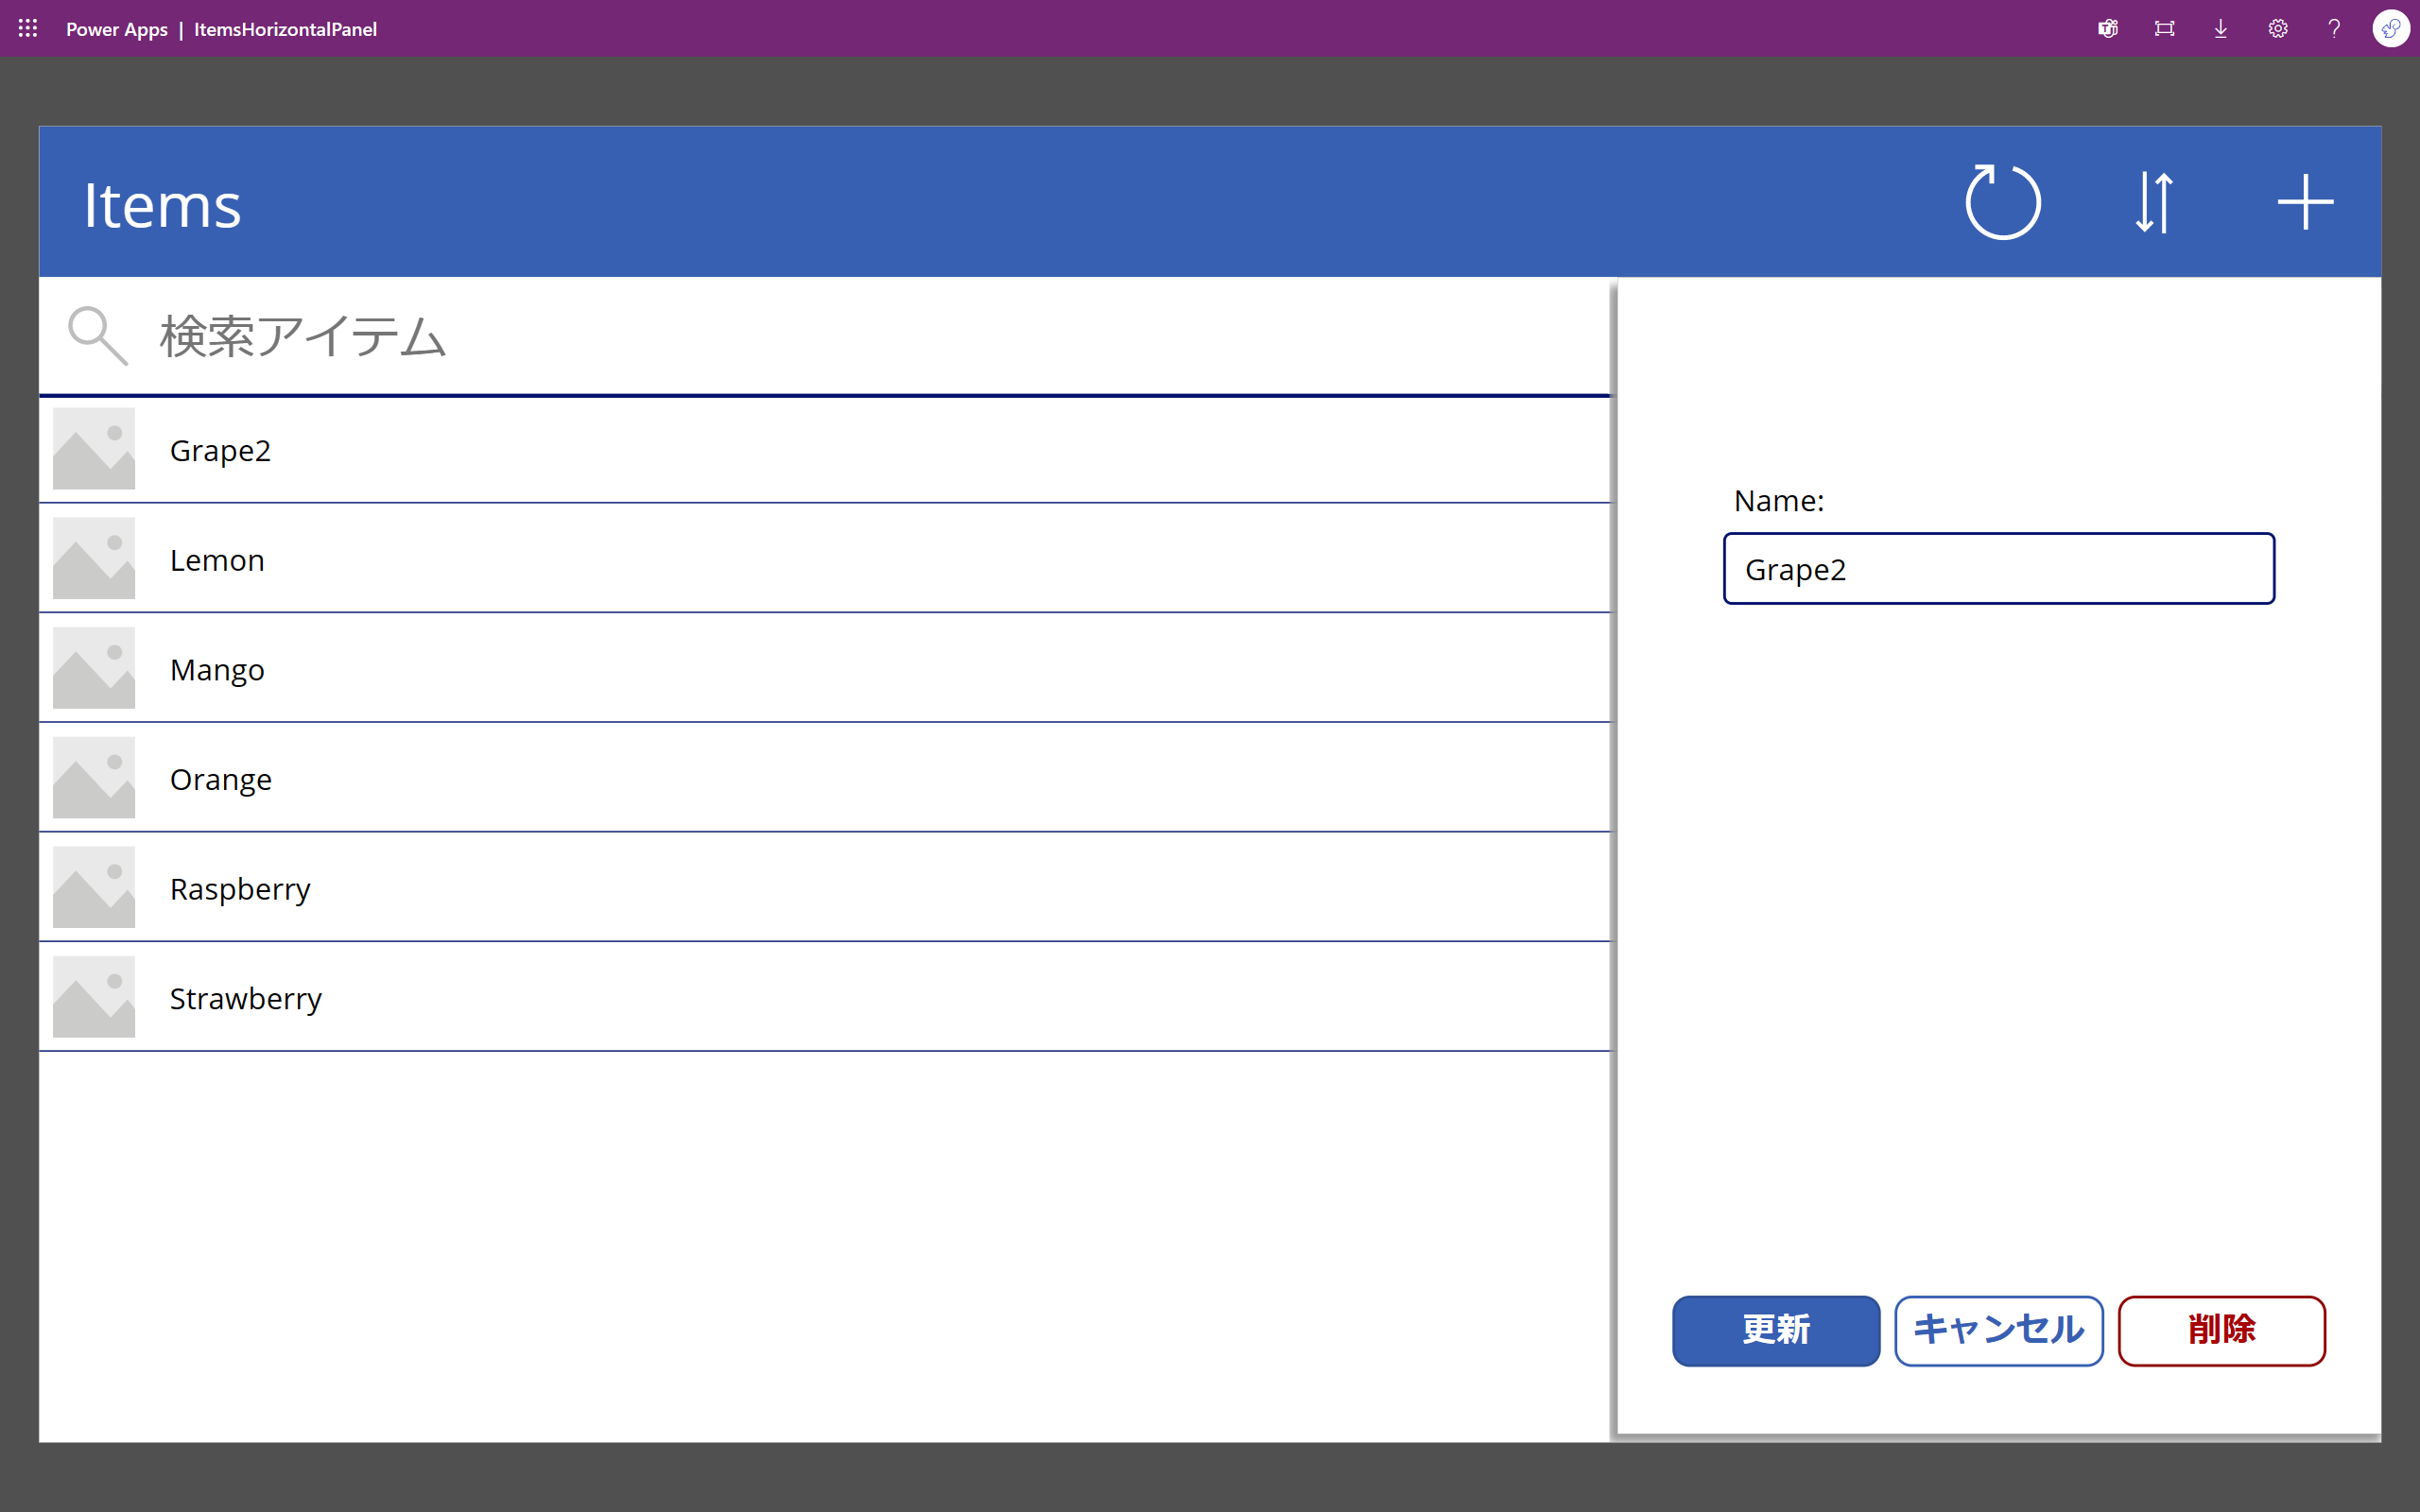Click the fit-to-screen icon in top bar
Screen dimensions: 2420x1512
point(2164,29)
